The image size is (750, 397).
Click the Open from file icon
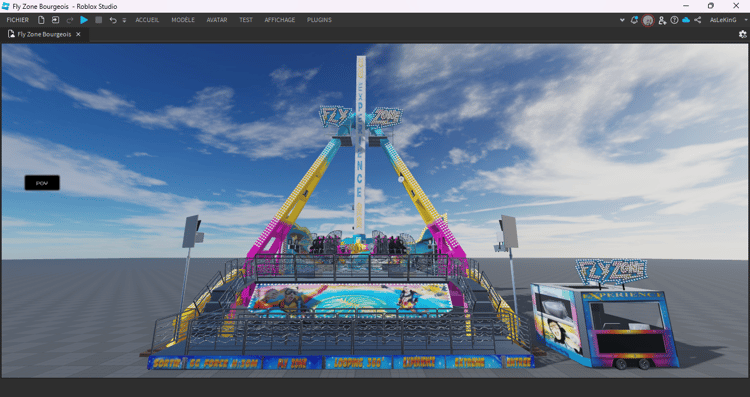(55, 20)
